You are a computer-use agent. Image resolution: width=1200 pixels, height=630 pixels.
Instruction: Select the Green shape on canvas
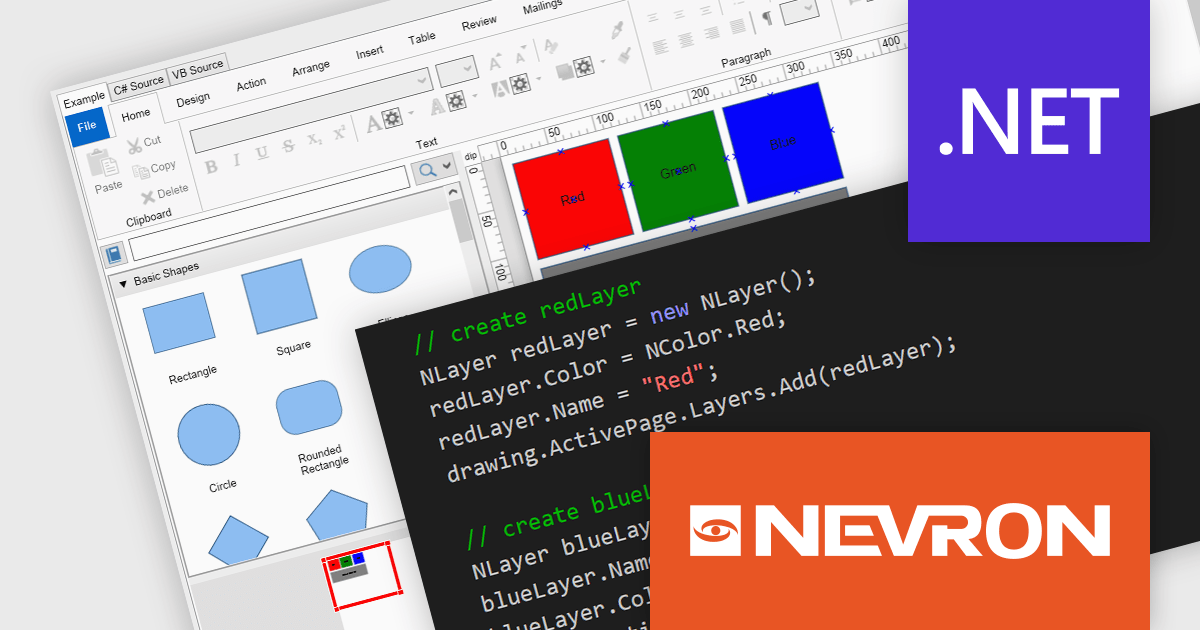[x=678, y=171]
